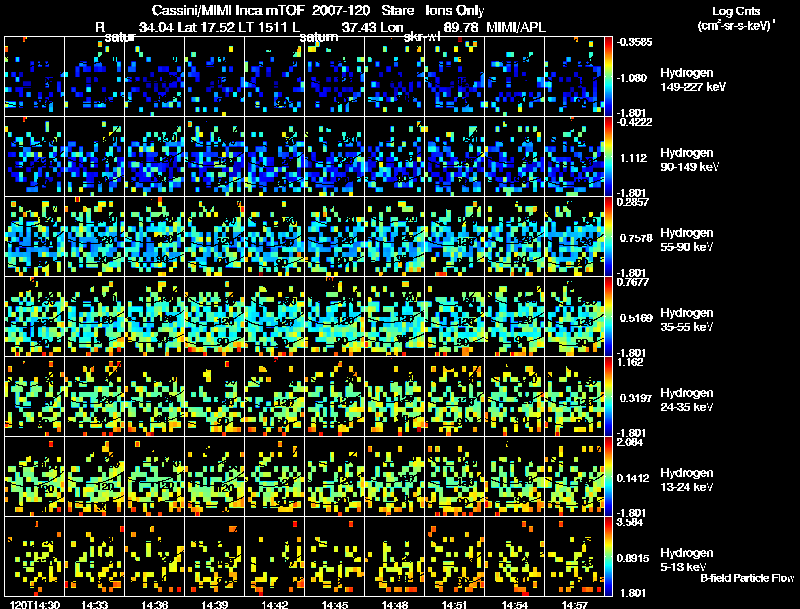Select the 'Hydrogen 35-55 keV' row label

click(687, 320)
